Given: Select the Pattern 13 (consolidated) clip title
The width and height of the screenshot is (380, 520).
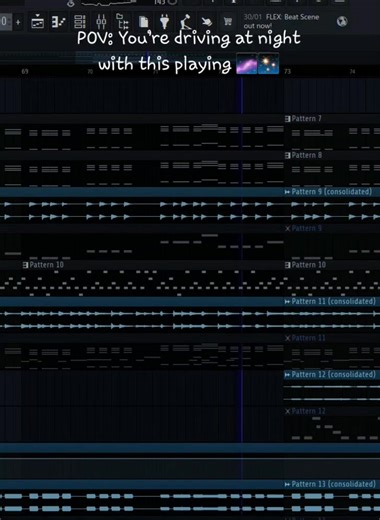Looking at the screenshot, I should click(x=334, y=484).
